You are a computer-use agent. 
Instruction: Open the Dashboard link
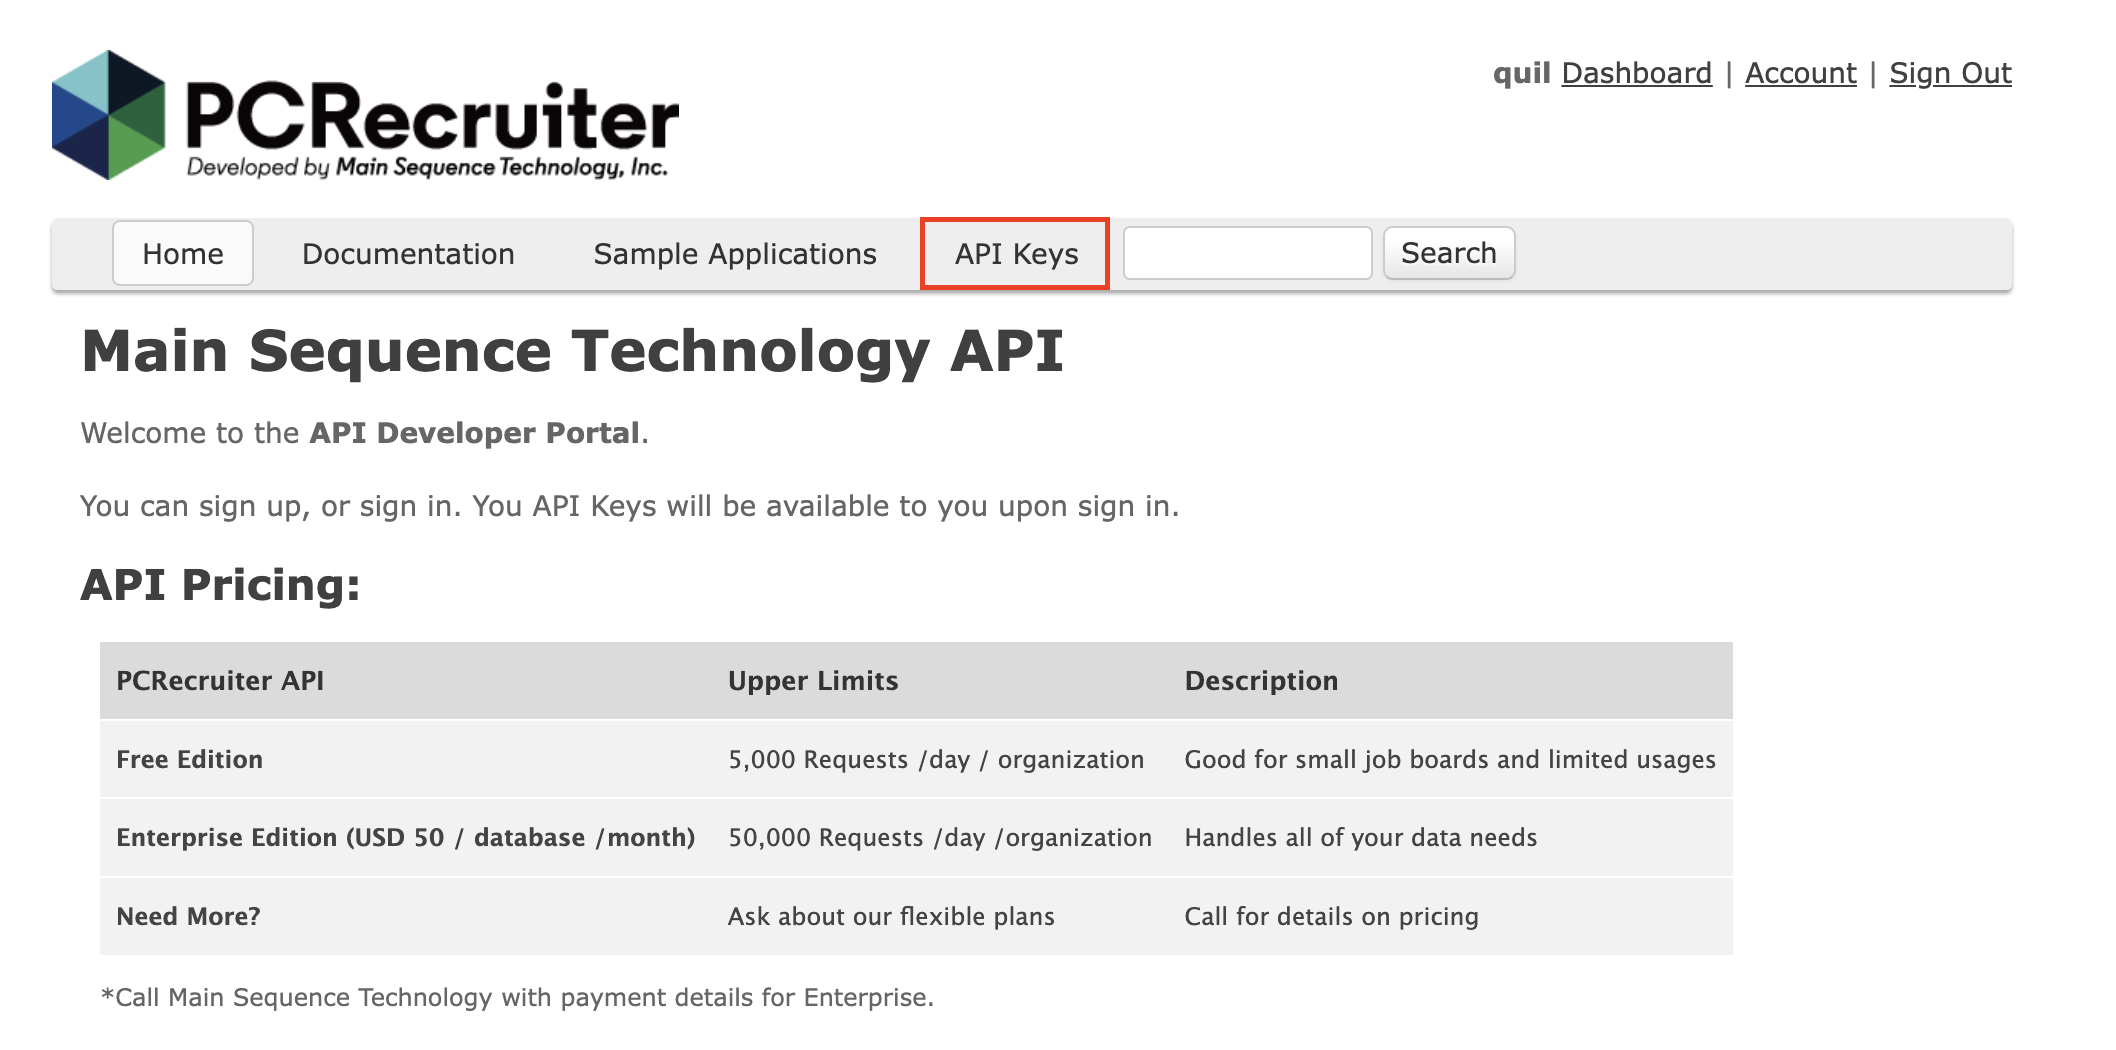(1636, 73)
